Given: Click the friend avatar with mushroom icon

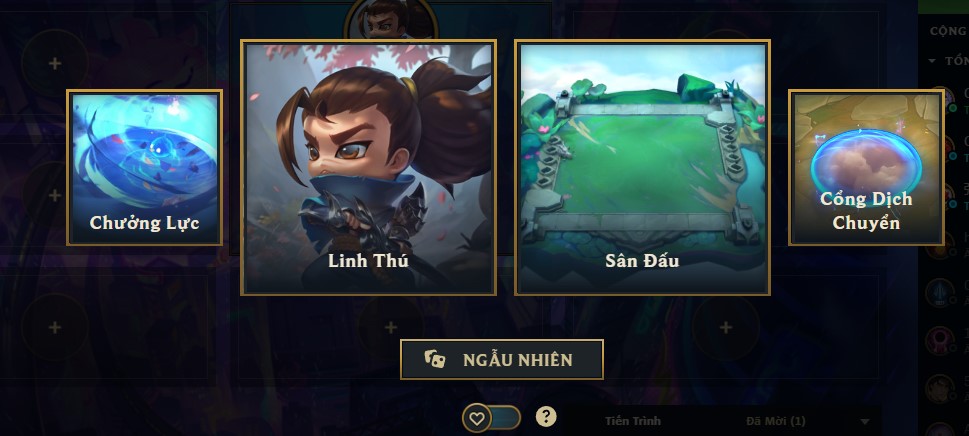Looking at the screenshot, I should tap(939, 340).
